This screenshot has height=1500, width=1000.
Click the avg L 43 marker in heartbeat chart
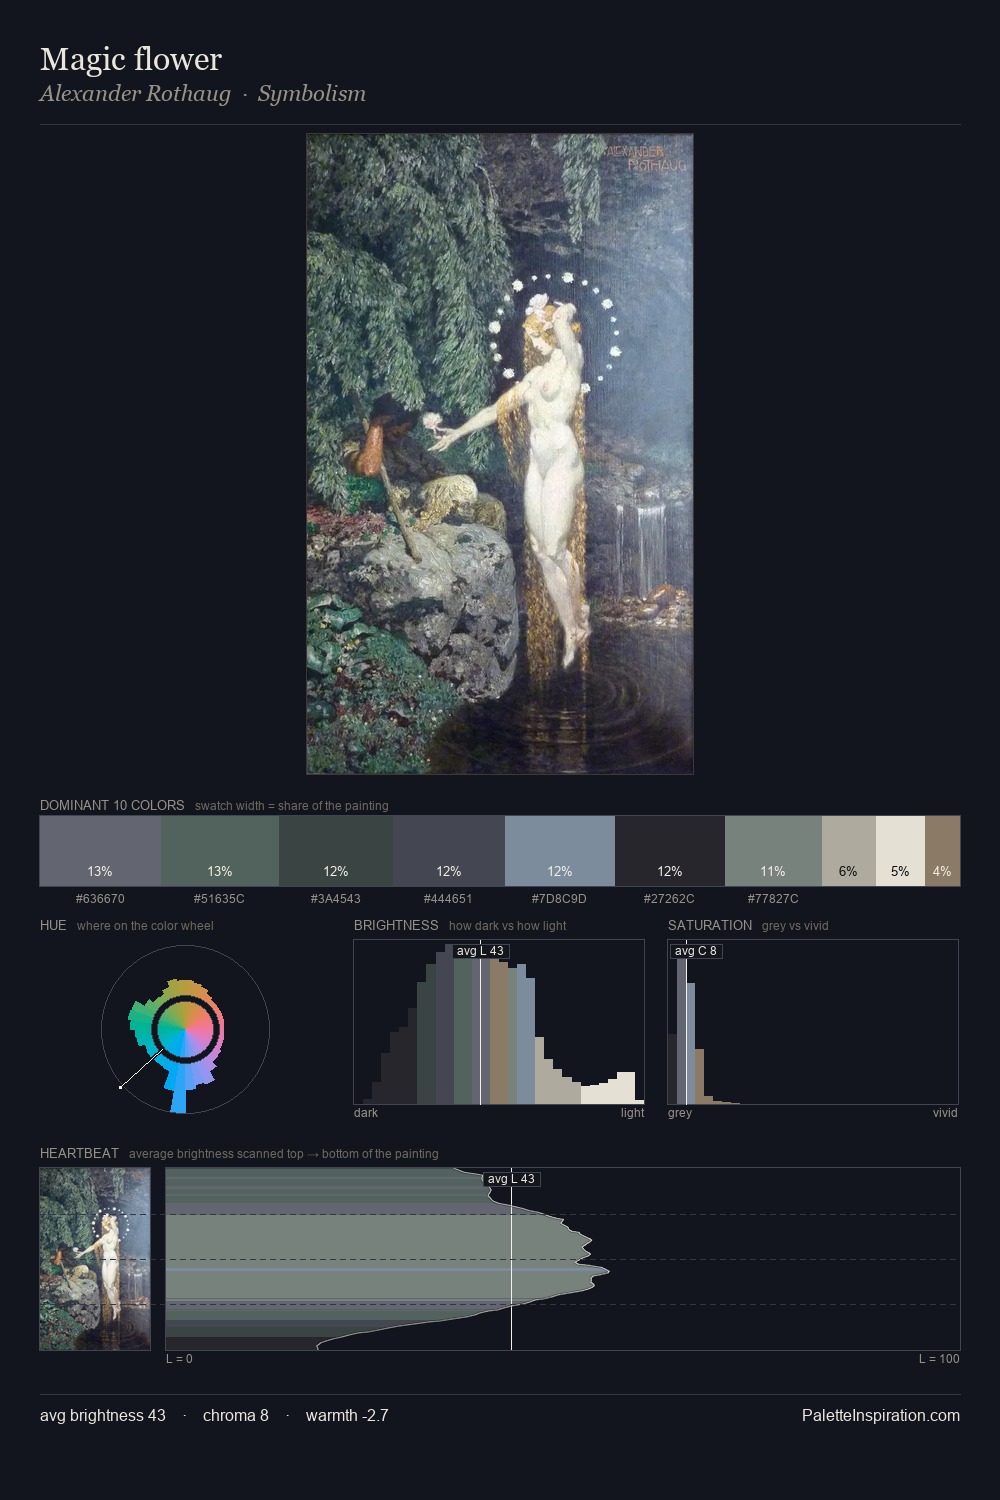pos(511,1179)
